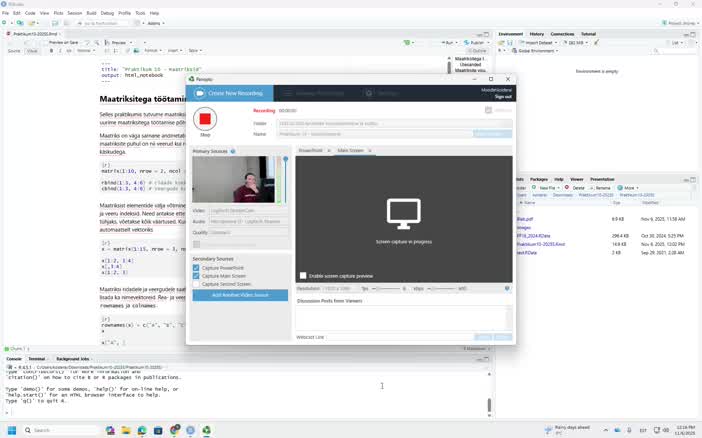Screen dimensions: 702x438
Task: Insert a bullet list in editor
Action: (x=106, y=51)
